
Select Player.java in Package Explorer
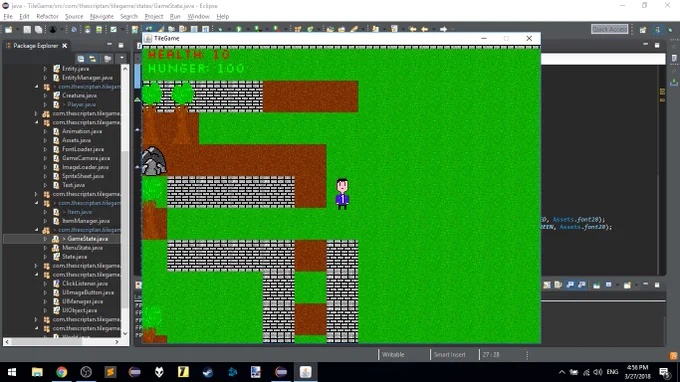(x=82, y=104)
